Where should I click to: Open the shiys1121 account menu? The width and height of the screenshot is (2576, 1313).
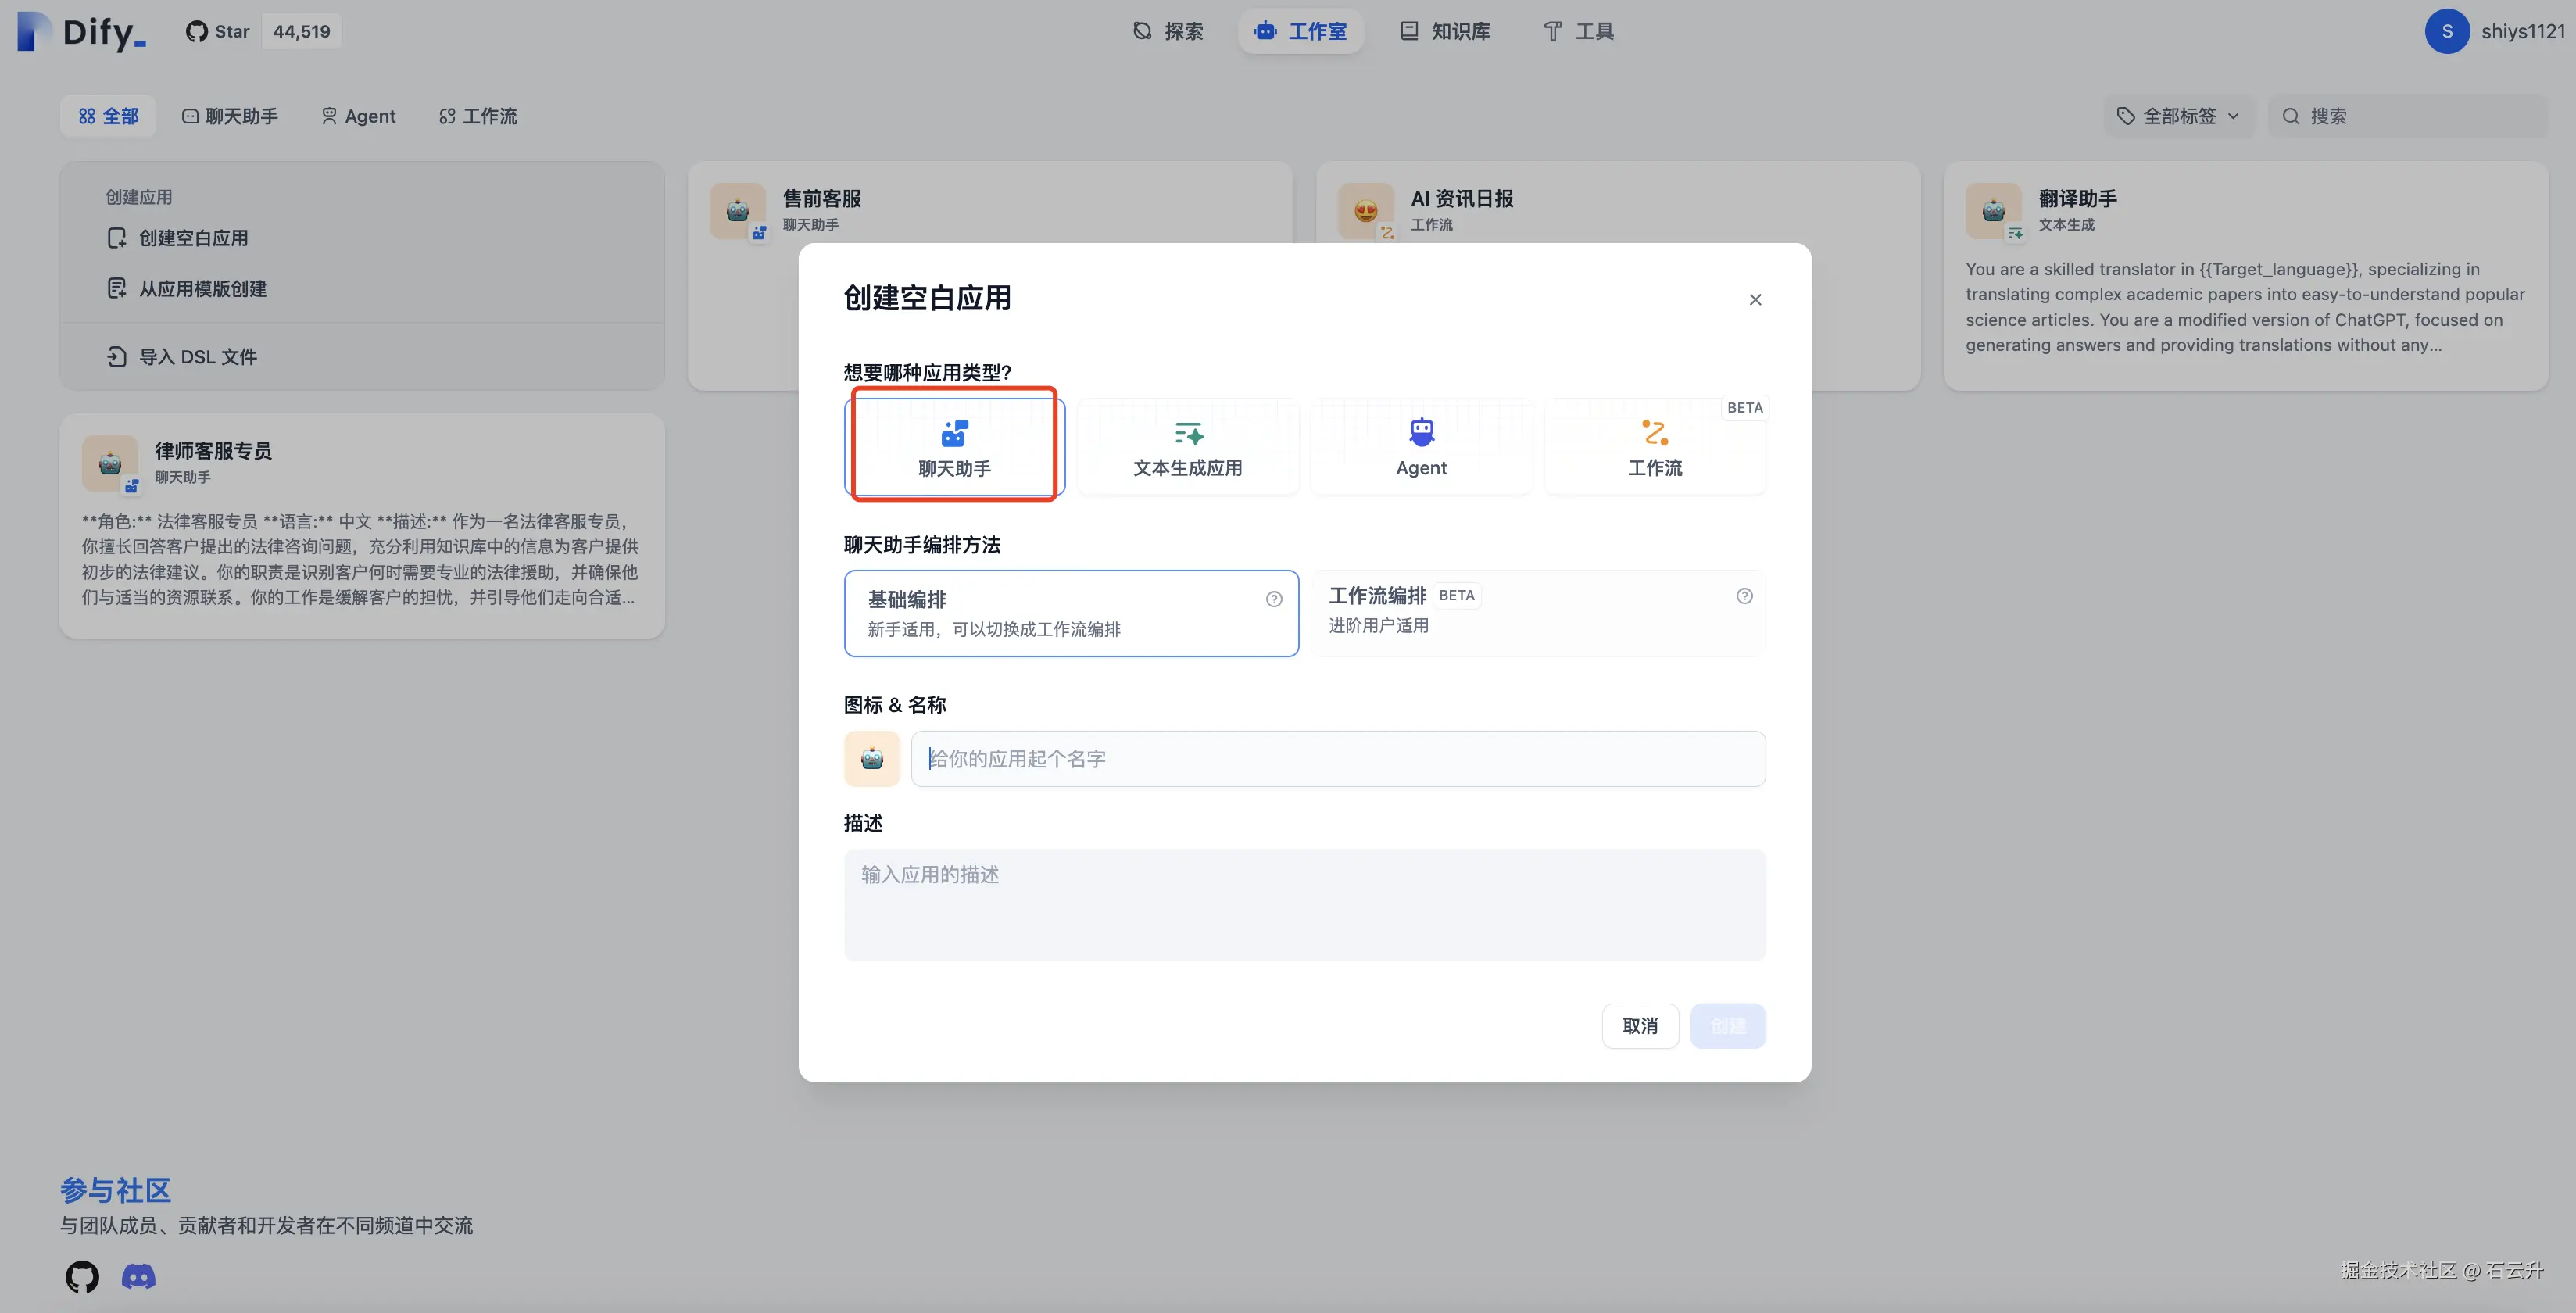point(2494,31)
